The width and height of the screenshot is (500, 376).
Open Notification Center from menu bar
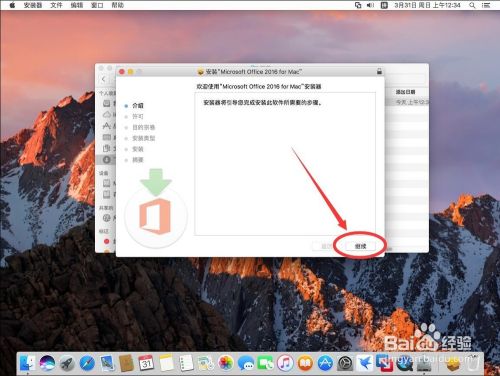486,5
